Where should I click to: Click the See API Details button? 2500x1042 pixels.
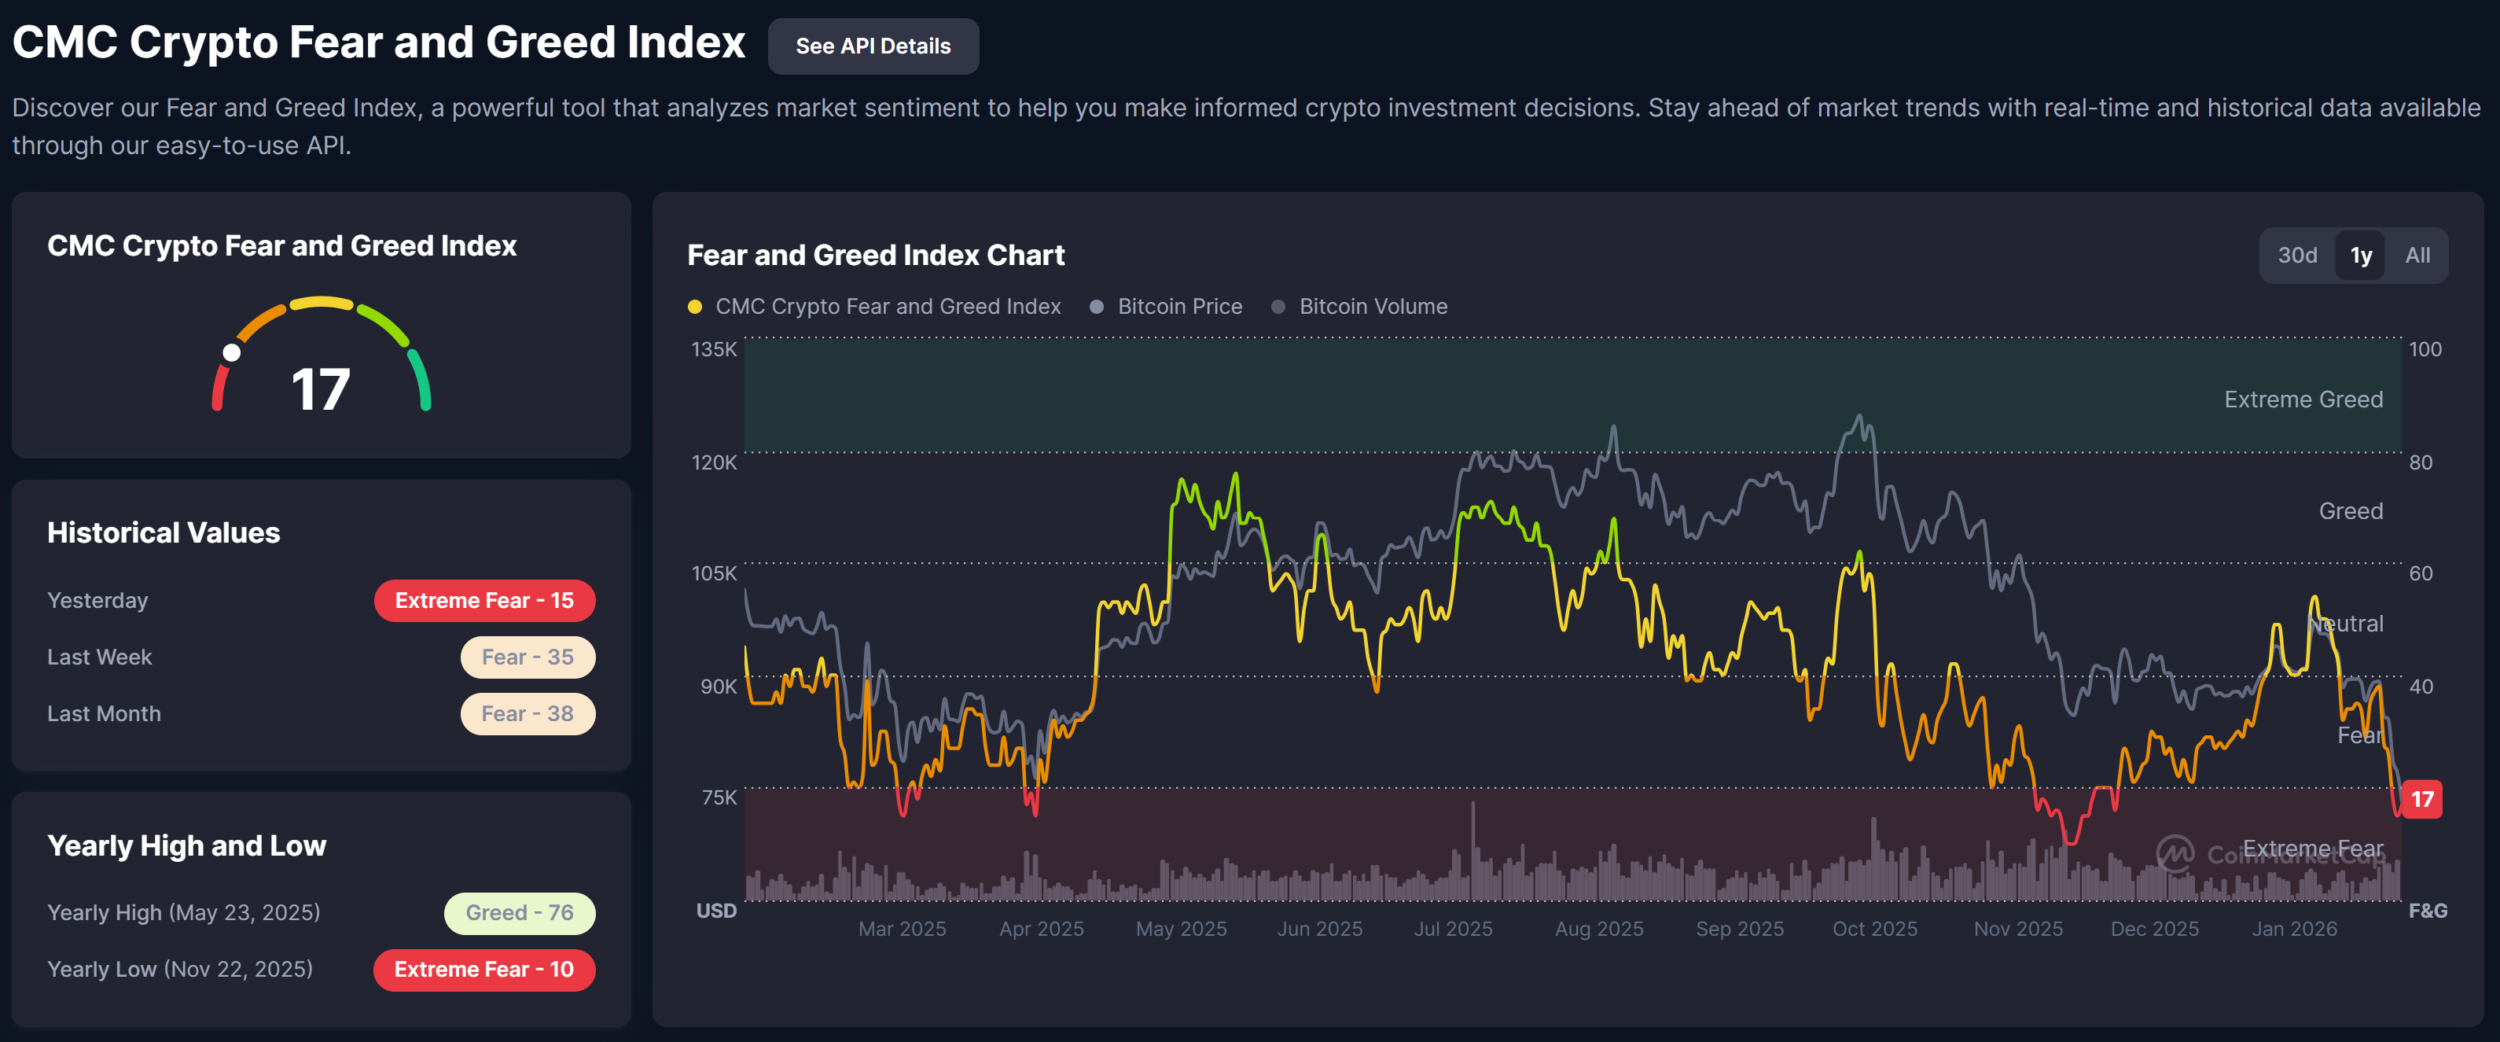click(x=872, y=46)
